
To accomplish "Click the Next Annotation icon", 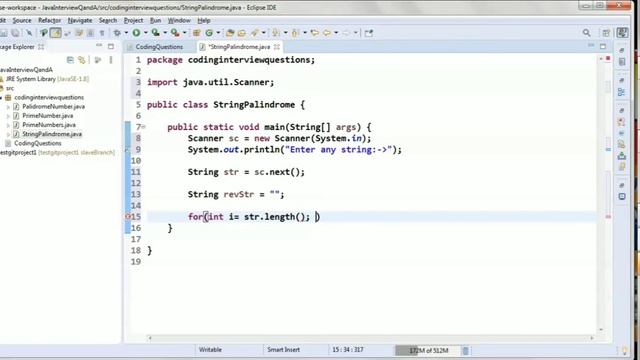I will [276, 33].
